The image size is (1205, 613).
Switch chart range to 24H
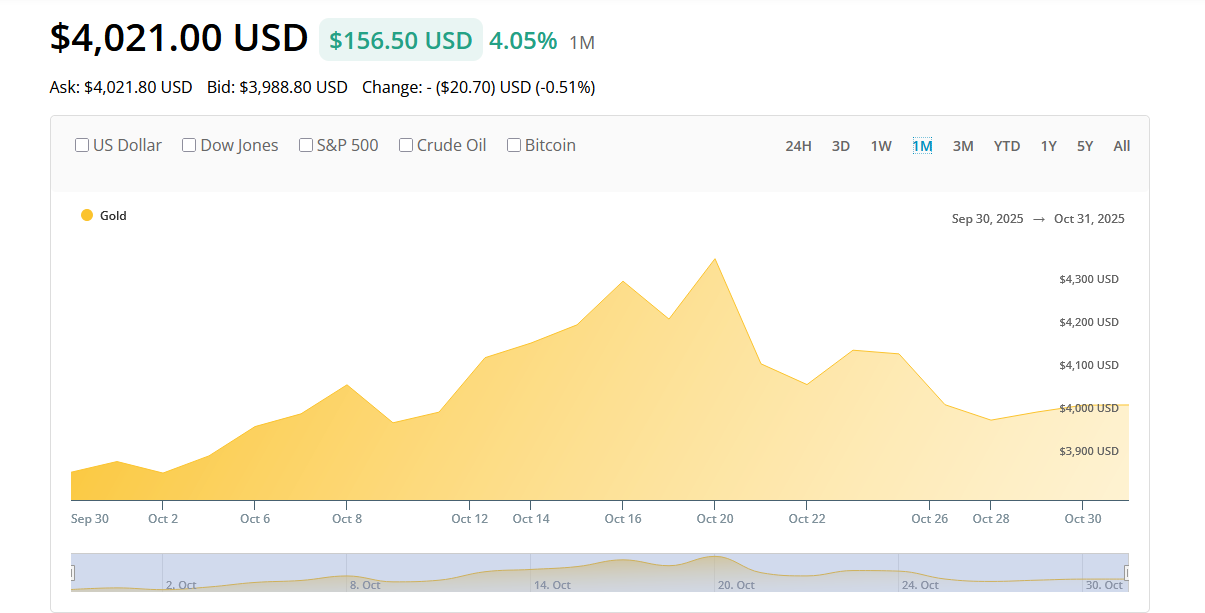click(798, 146)
